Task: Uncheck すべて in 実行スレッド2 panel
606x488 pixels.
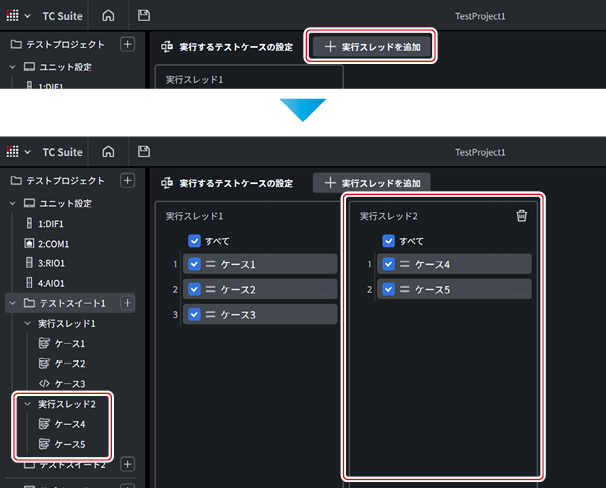Action: coord(388,241)
